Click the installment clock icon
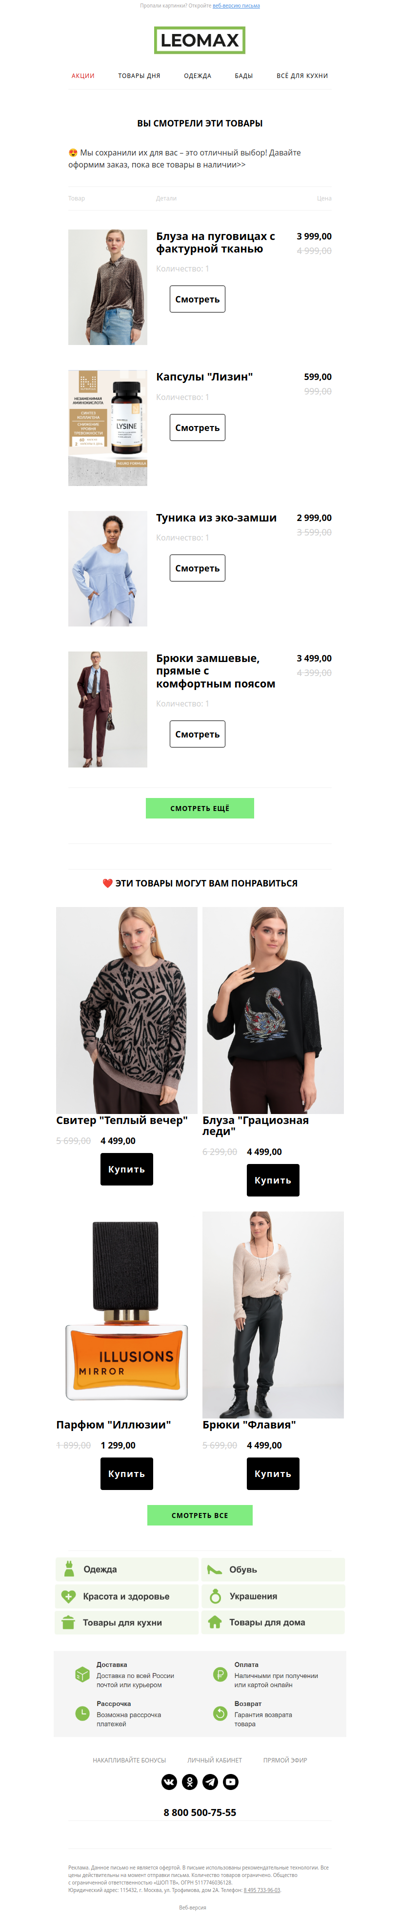Viewport: 400px width, 1932px height. pos(82,1713)
